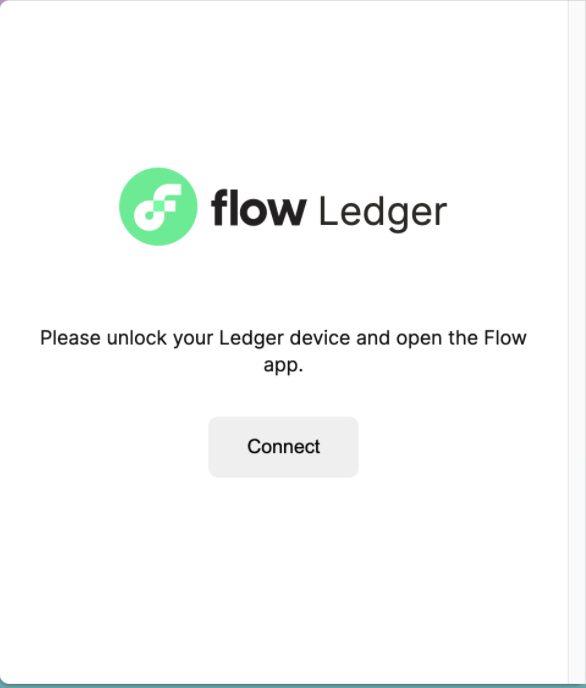586x688 pixels.
Task: Click the bold "flow" wordmark
Action: coord(258,208)
